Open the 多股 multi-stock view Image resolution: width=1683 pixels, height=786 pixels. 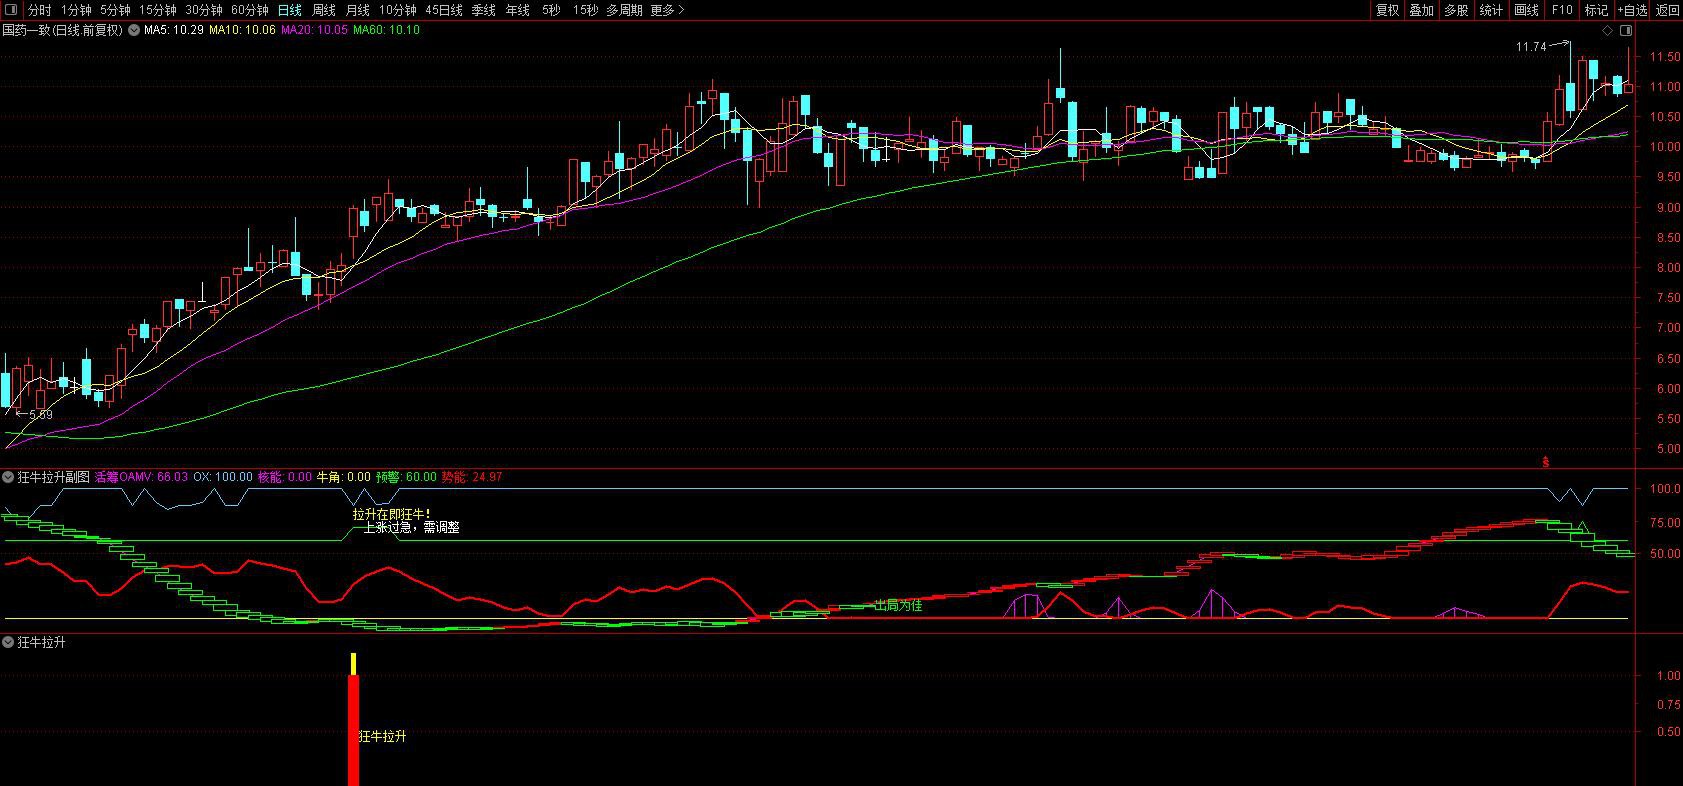(x=1455, y=10)
